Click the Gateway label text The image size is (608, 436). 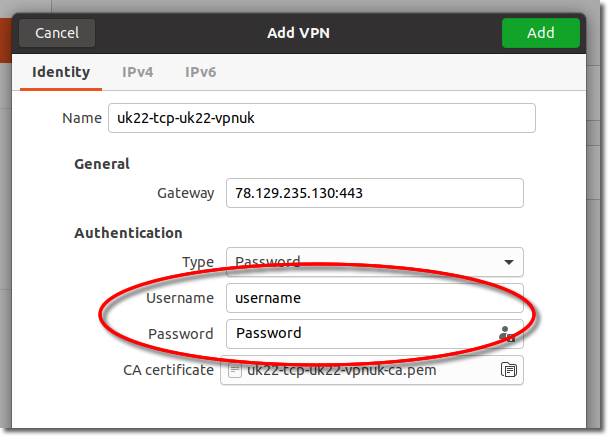185,193
